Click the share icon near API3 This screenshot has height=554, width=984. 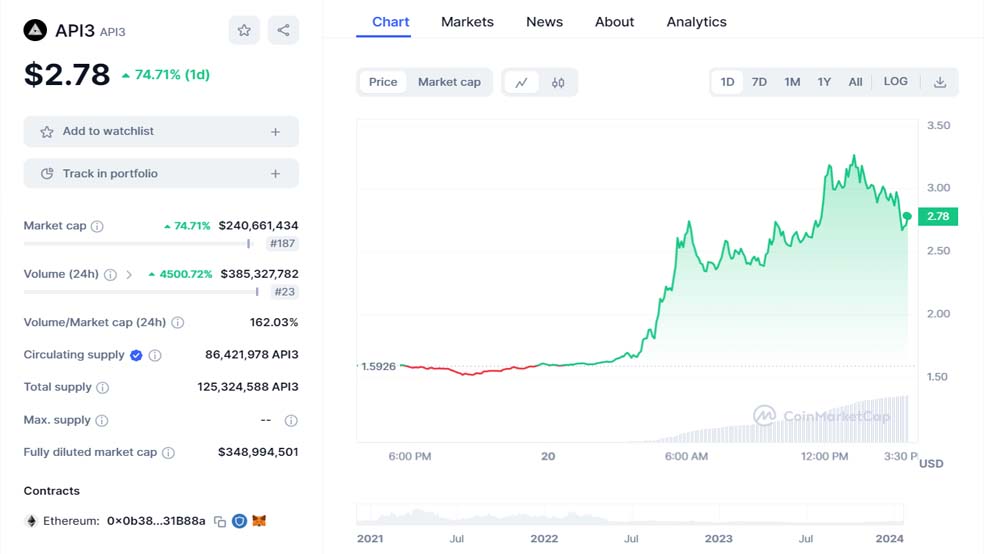tap(284, 30)
